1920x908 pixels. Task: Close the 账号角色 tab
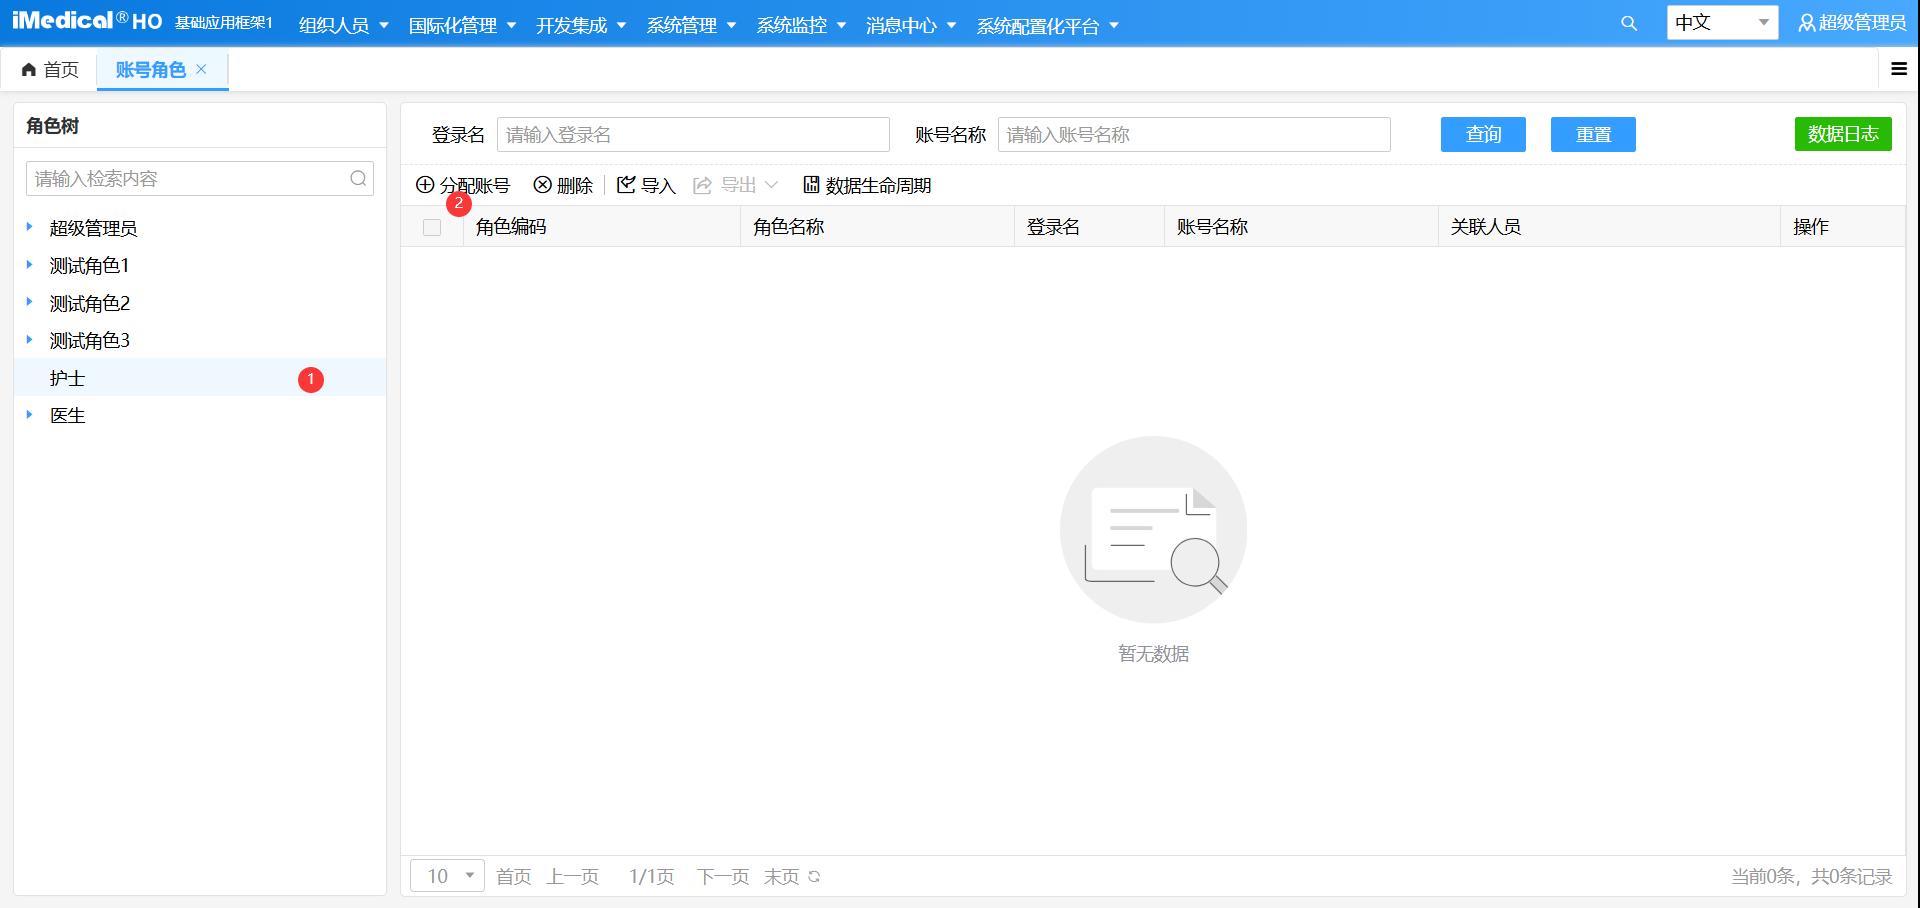pos(201,69)
